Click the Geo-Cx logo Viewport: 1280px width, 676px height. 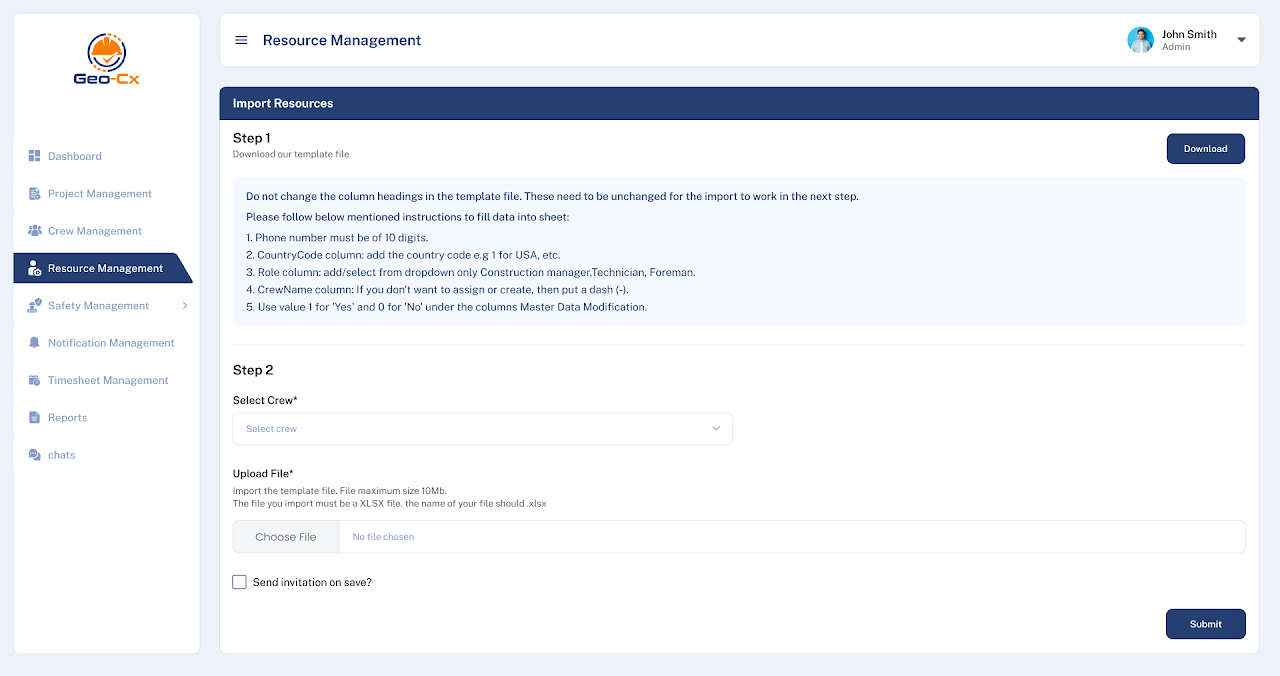tap(106, 60)
